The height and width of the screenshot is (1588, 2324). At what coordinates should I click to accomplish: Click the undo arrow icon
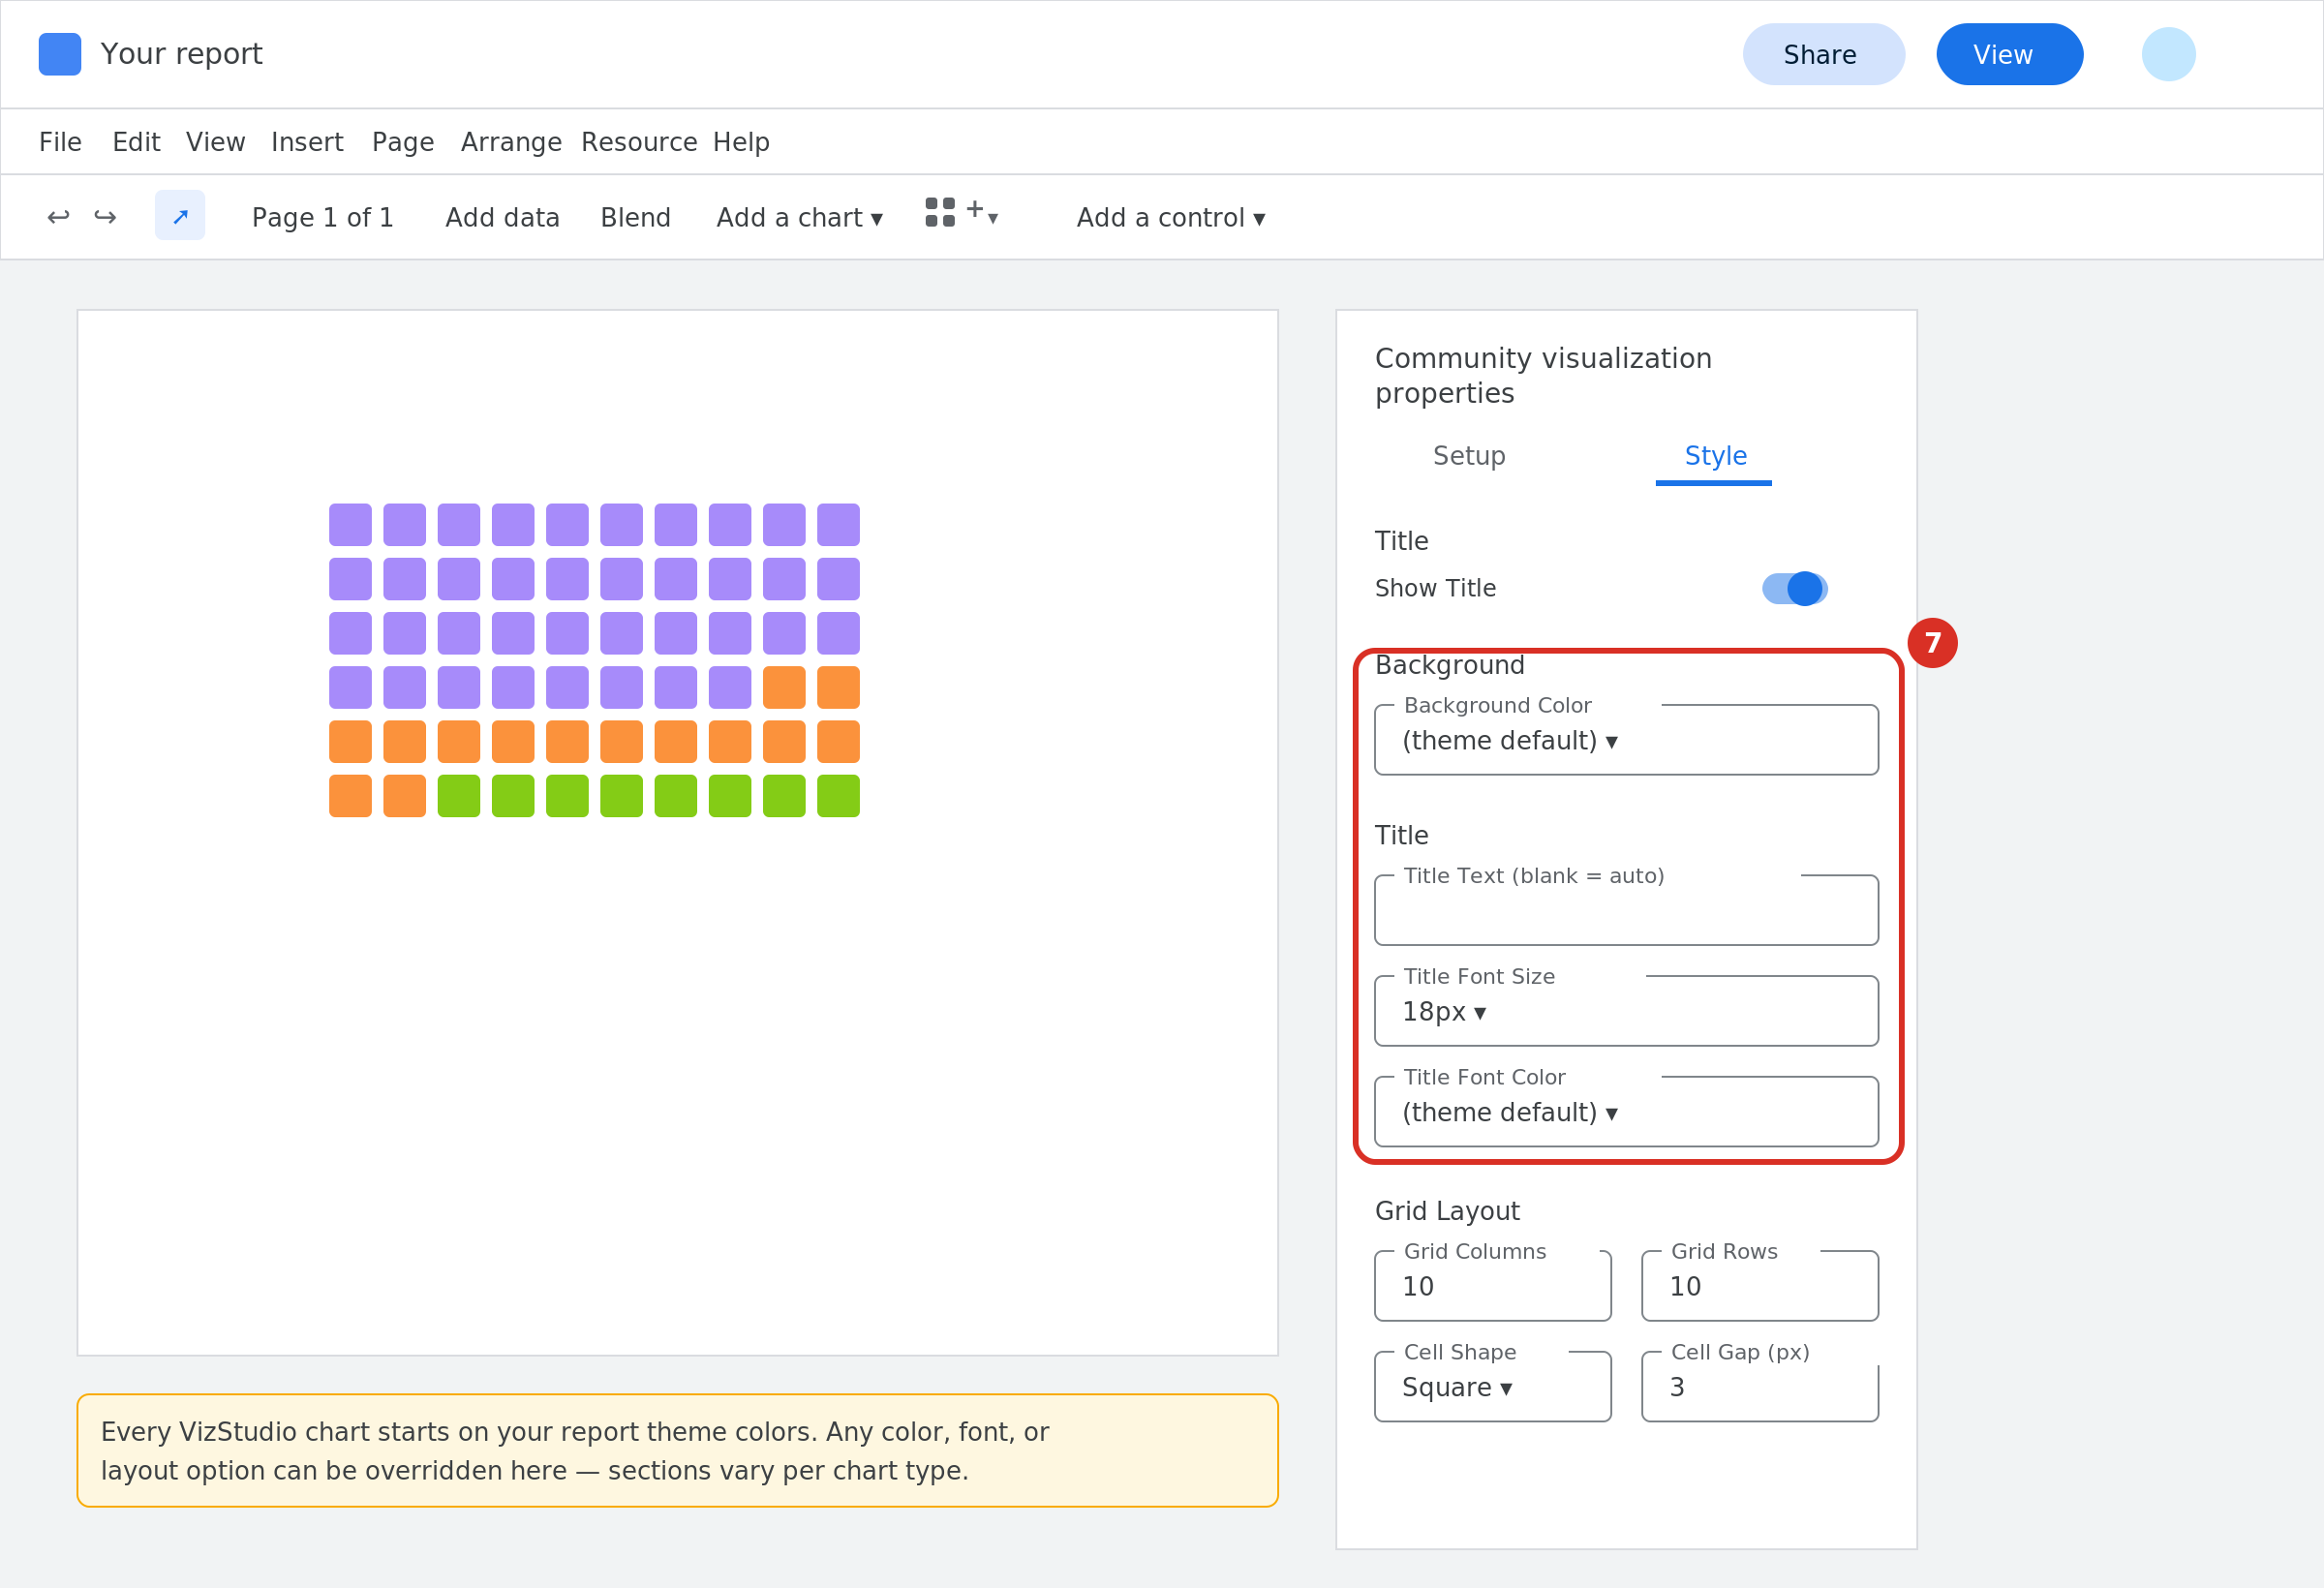pyautogui.click(x=58, y=217)
